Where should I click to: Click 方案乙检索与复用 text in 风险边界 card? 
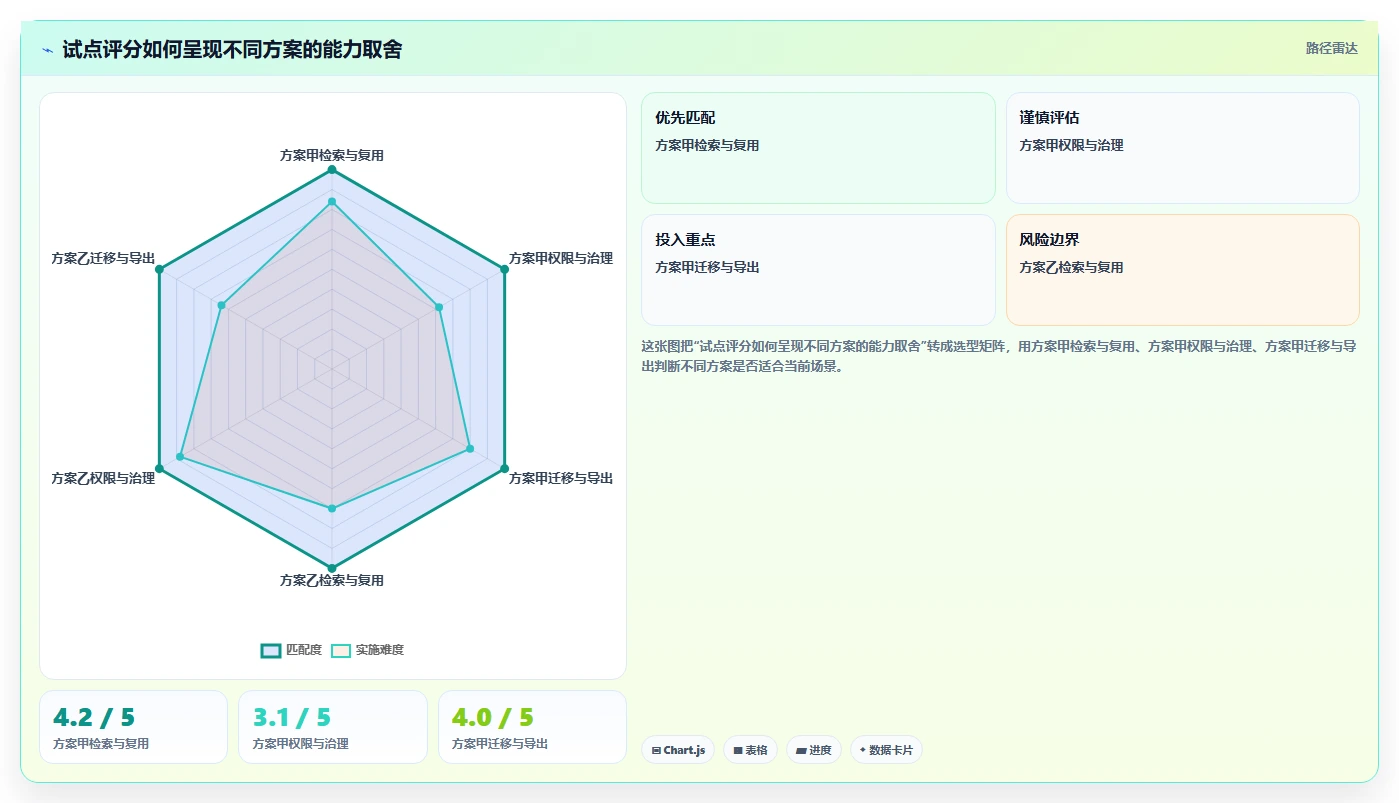[1071, 267]
